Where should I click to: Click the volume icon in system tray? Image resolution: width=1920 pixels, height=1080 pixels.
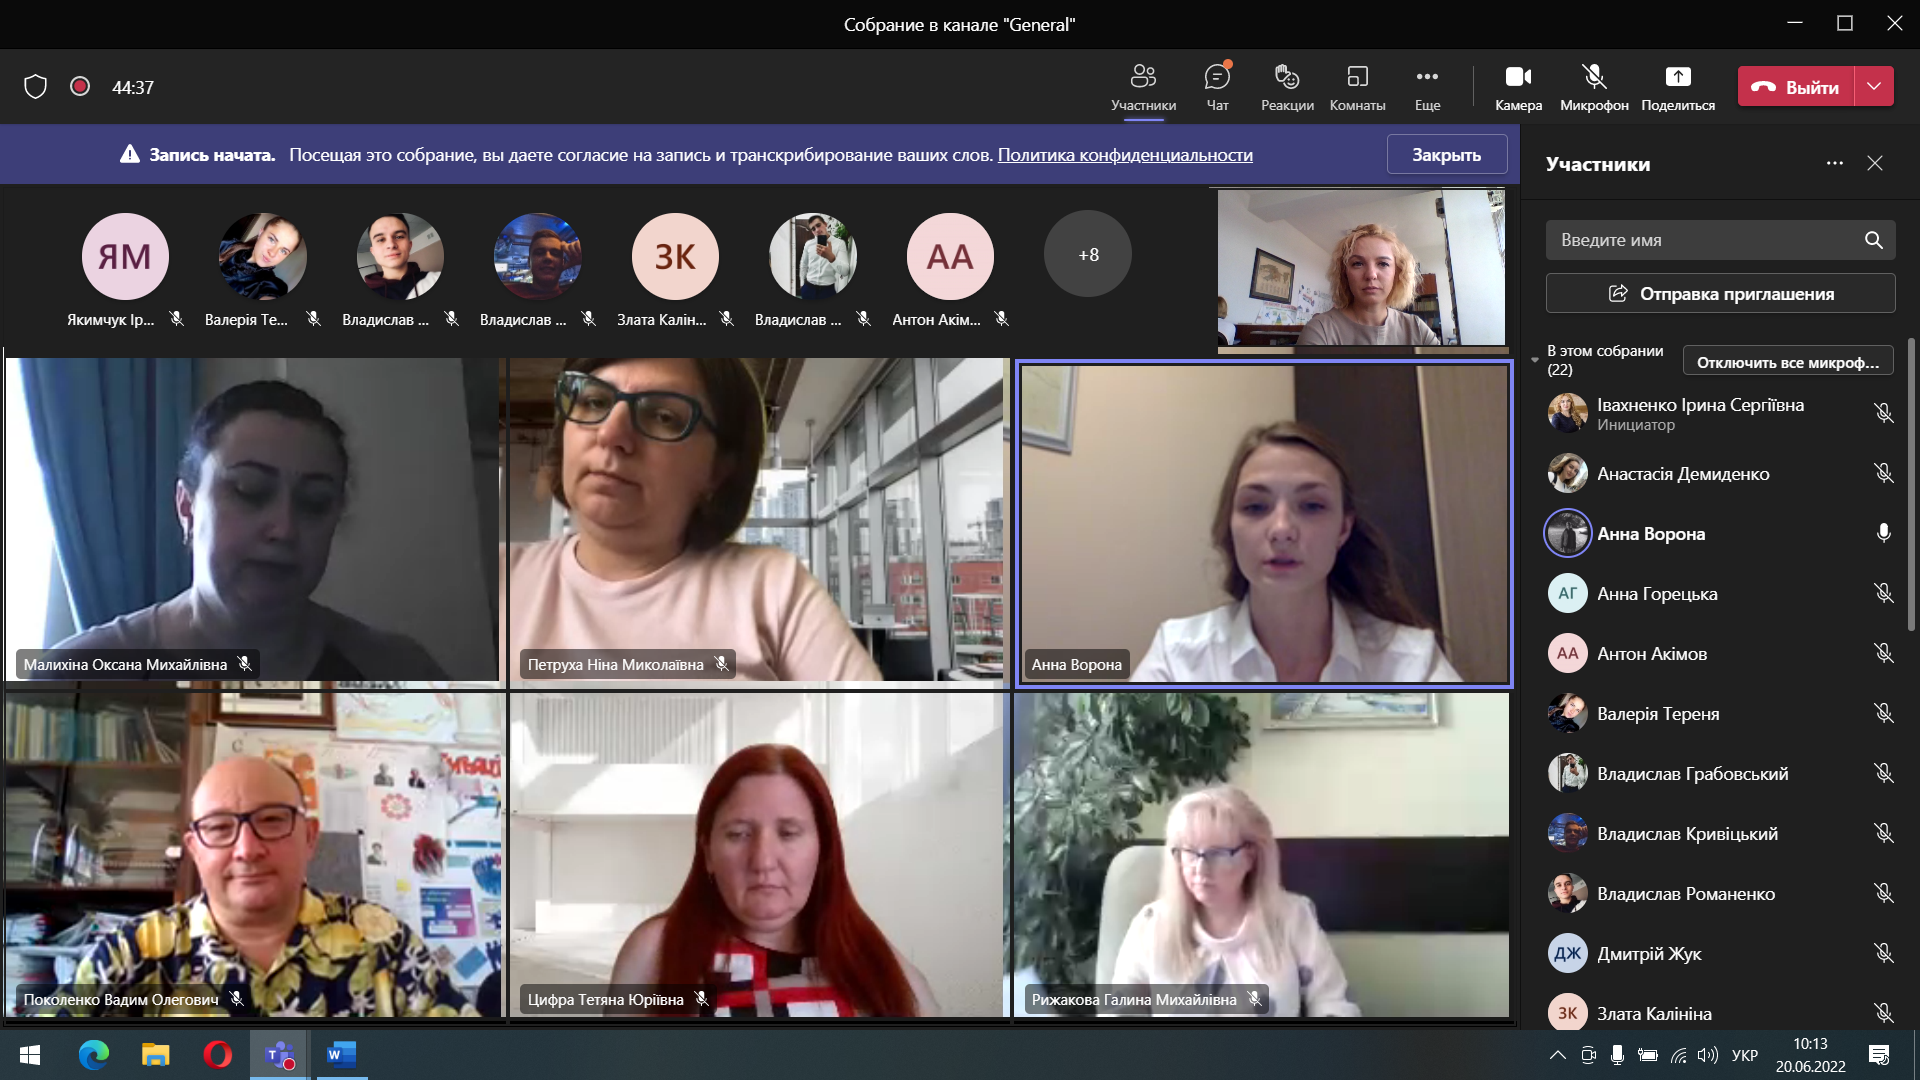[x=1708, y=1055]
